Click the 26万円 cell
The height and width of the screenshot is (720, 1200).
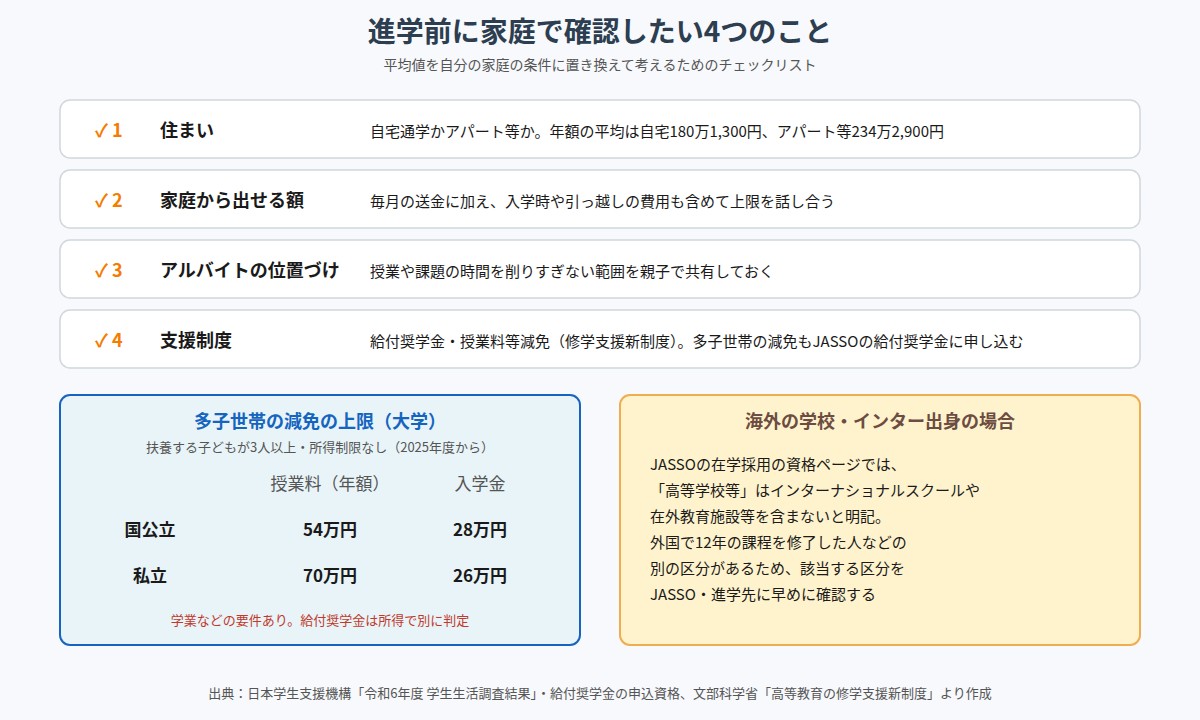(480, 576)
